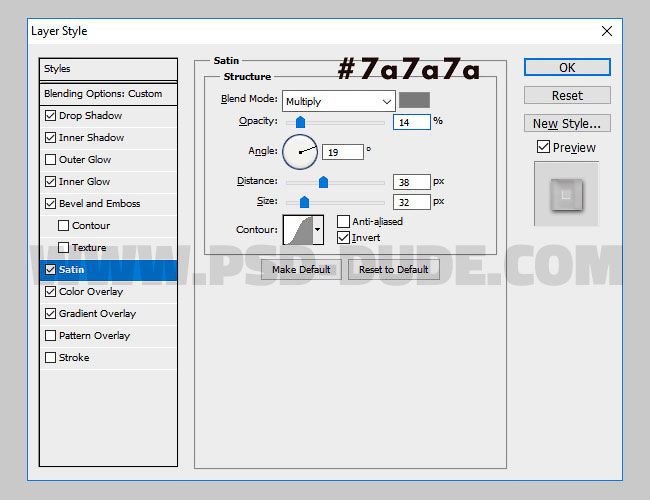This screenshot has height=500, width=650.
Task: Select the Inner Glow settings row
Action: pos(108,182)
